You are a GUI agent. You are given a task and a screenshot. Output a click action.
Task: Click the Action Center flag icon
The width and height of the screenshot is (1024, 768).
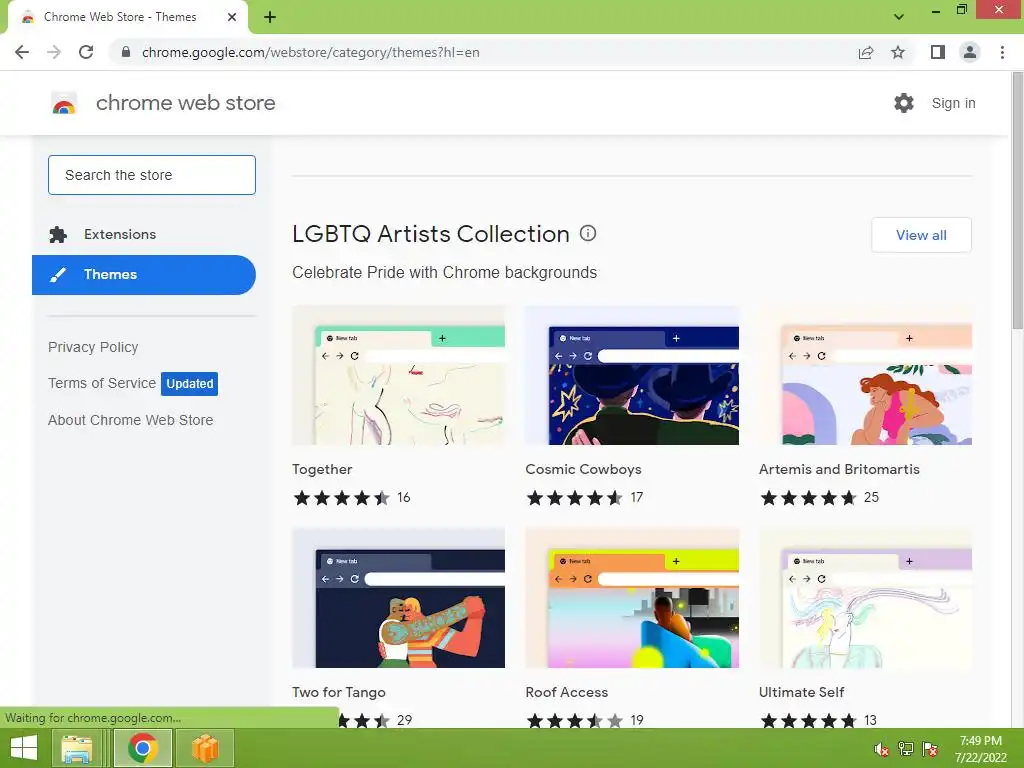click(x=930, y=749)
